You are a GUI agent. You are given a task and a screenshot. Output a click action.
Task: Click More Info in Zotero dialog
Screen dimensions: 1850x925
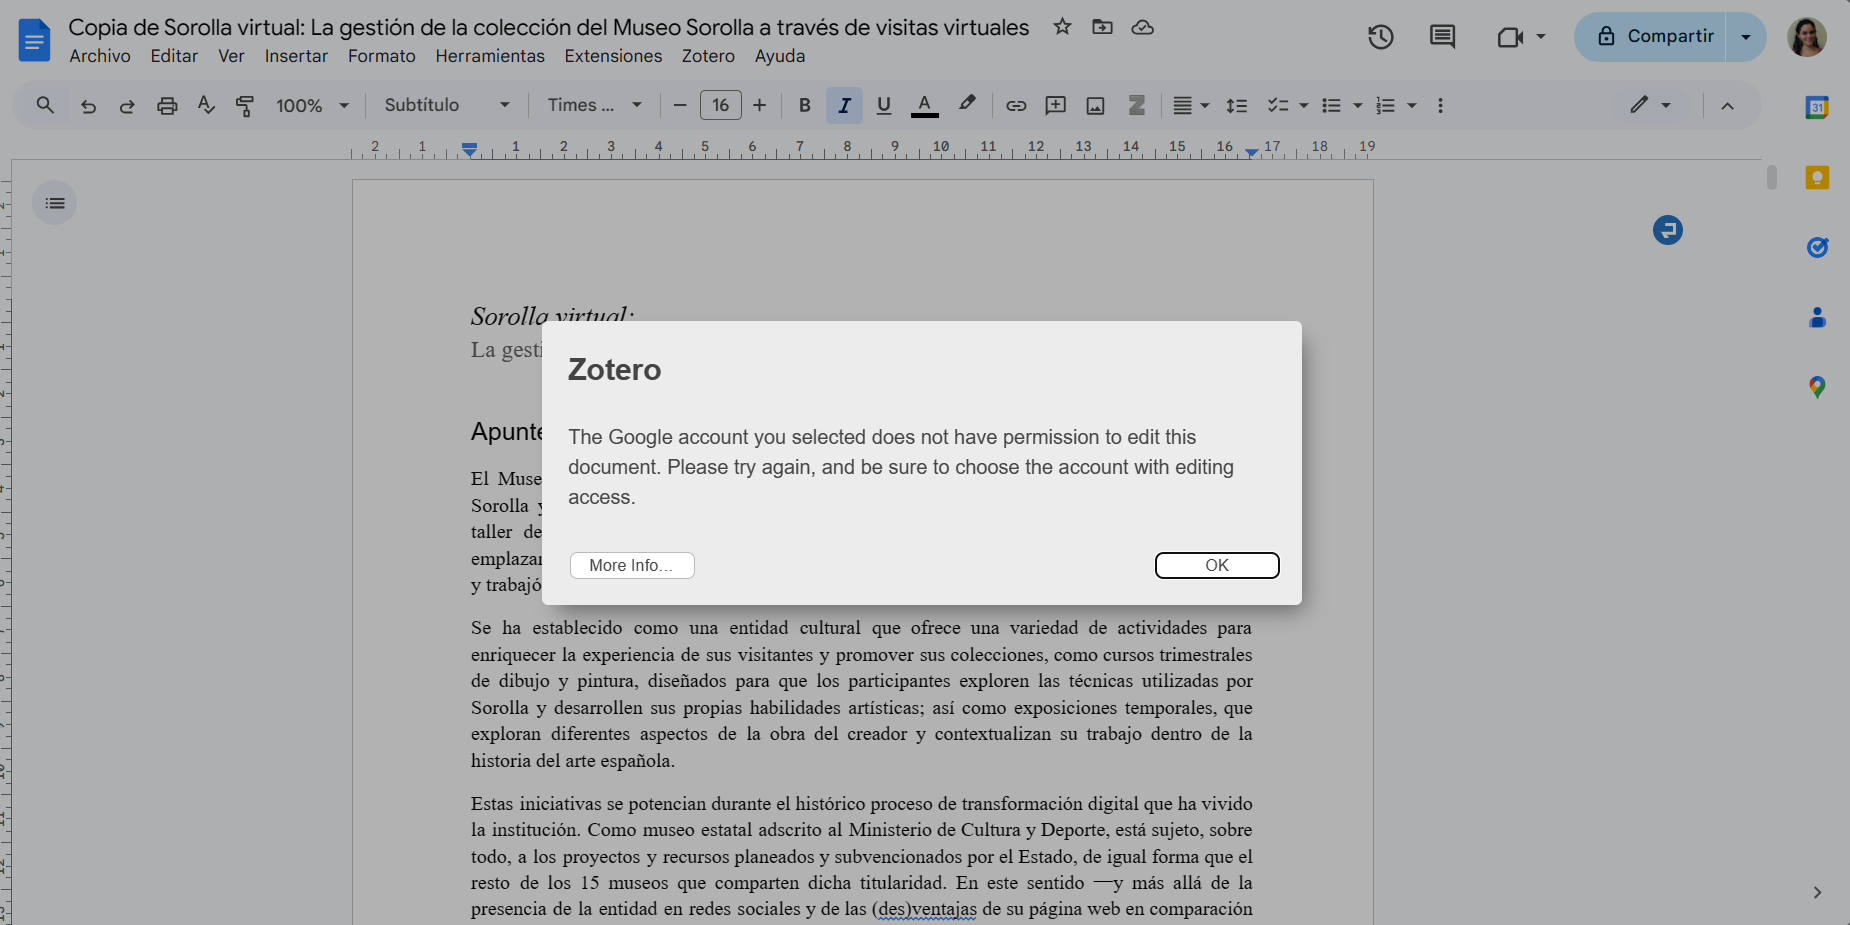[632, 565]
